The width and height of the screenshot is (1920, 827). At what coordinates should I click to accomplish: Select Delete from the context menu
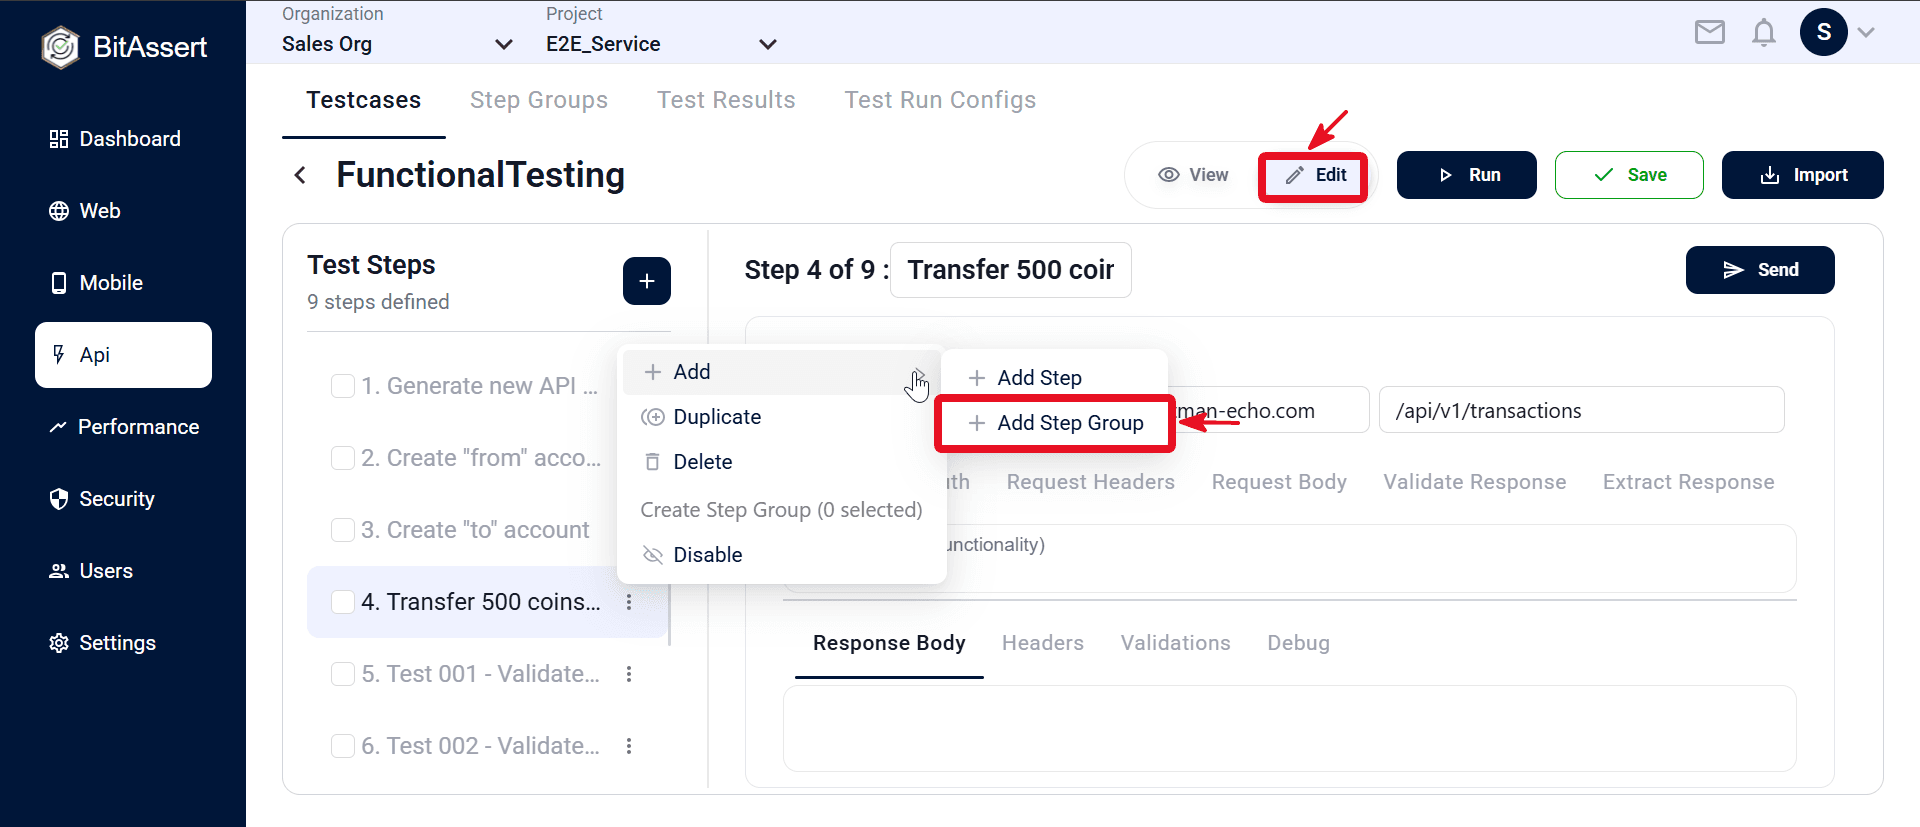781,462
